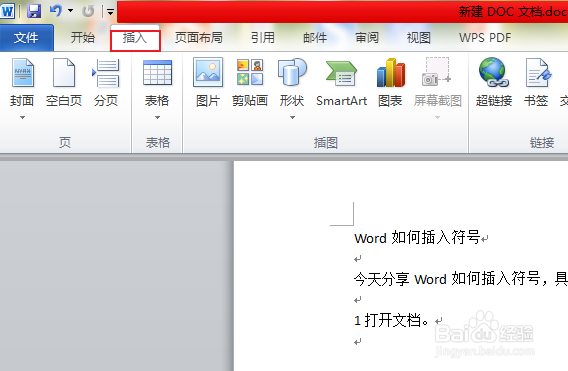The width and height of the screenshot is (568, 371).
Task: Open the 邮件 tab
Action: click(x=315, y=38)
